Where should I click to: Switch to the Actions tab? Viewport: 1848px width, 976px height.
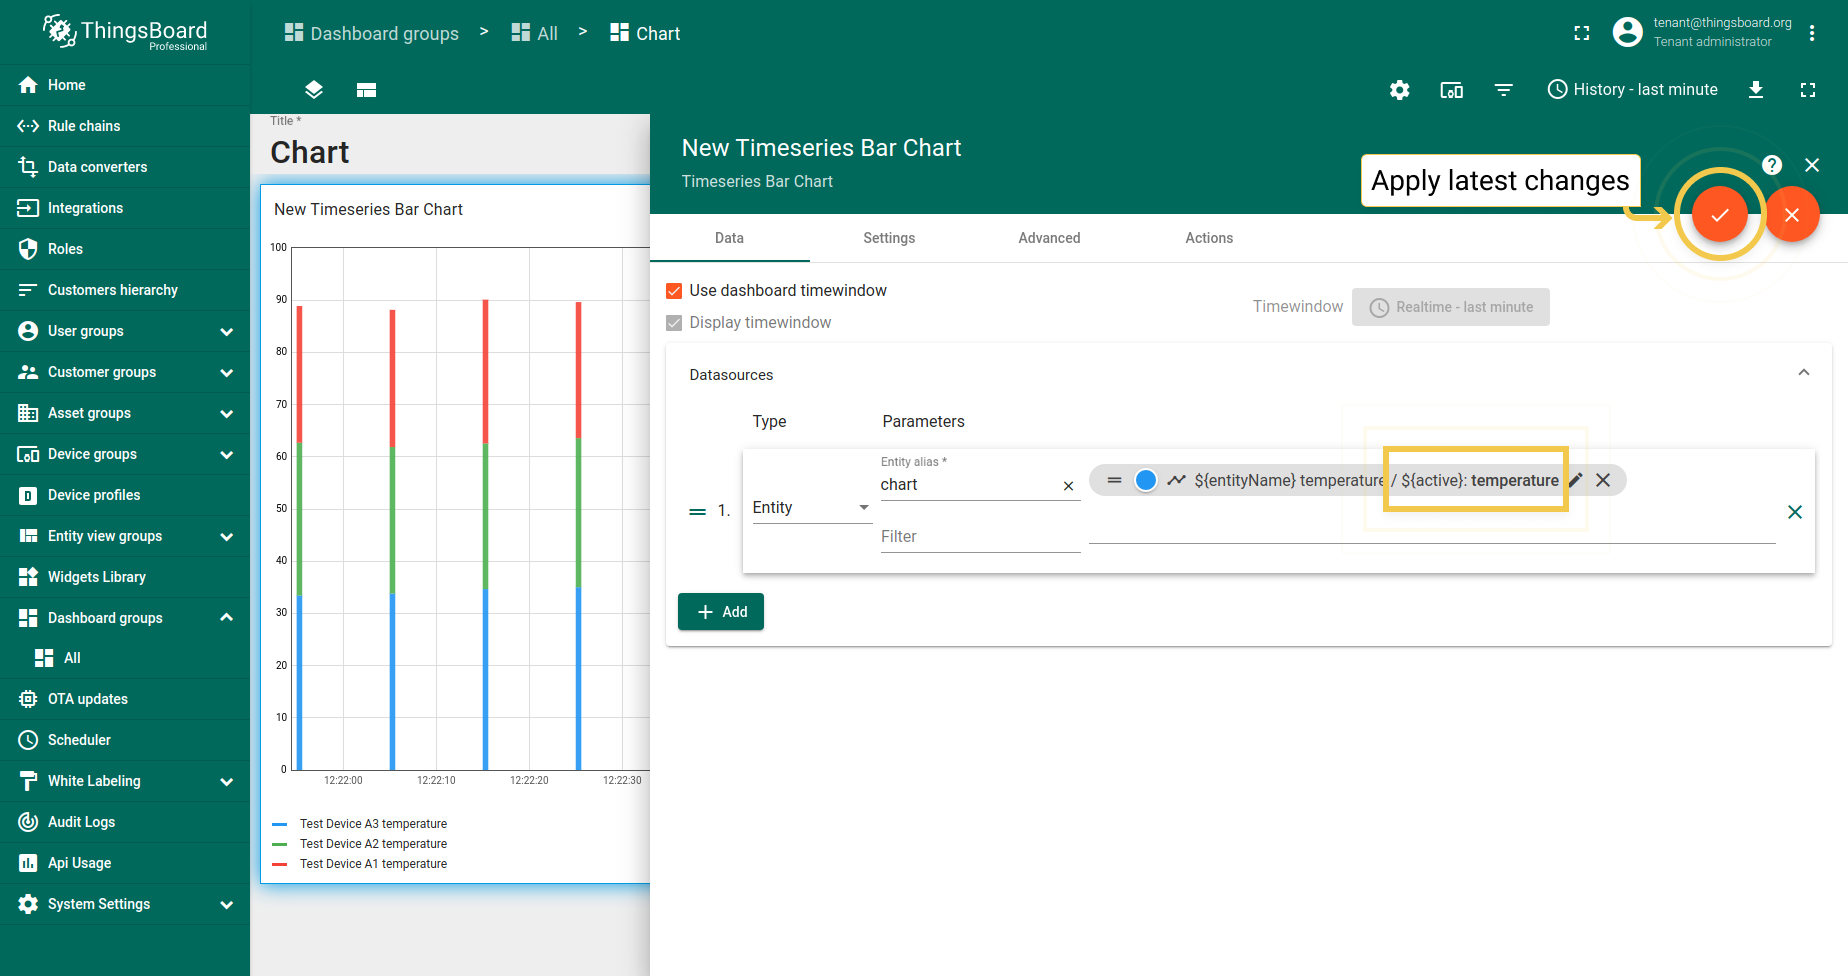point(1209,238)
